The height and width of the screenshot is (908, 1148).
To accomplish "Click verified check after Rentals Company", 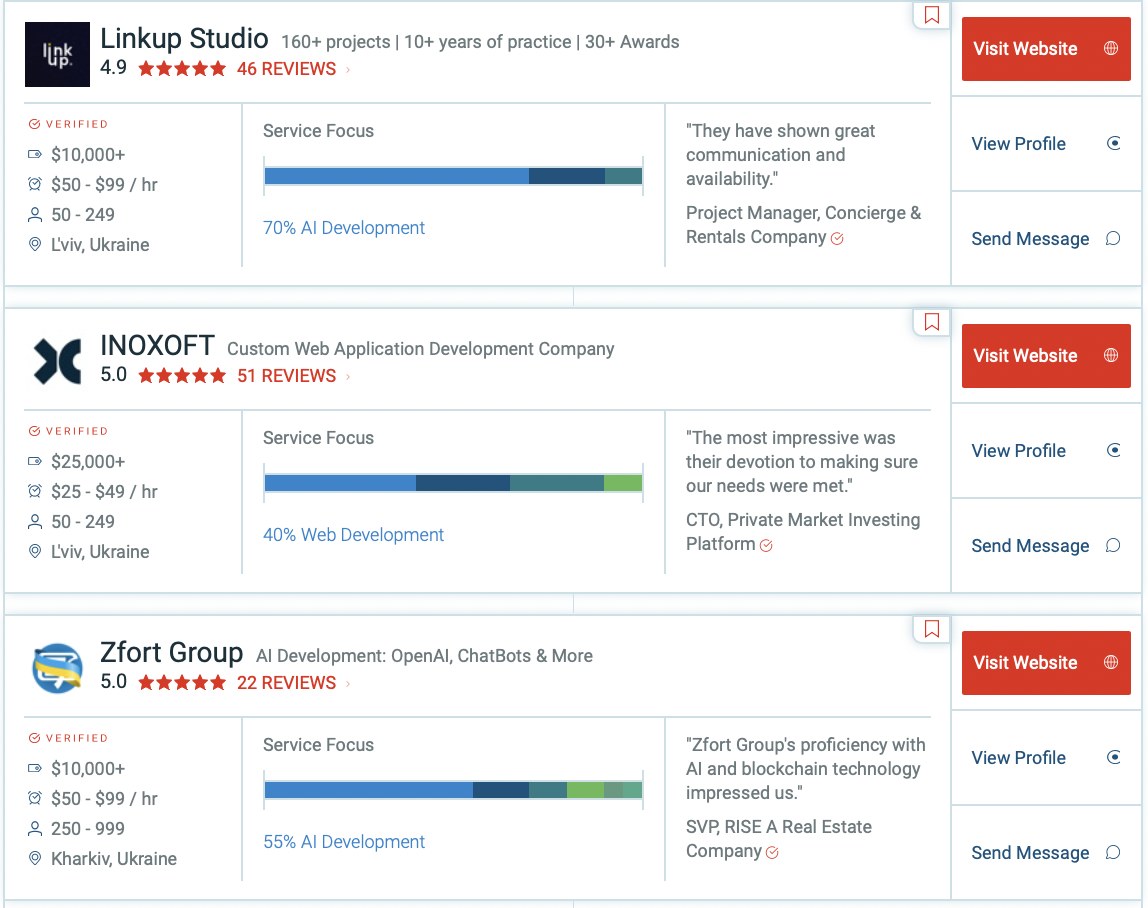I will [x=838, y=238].
